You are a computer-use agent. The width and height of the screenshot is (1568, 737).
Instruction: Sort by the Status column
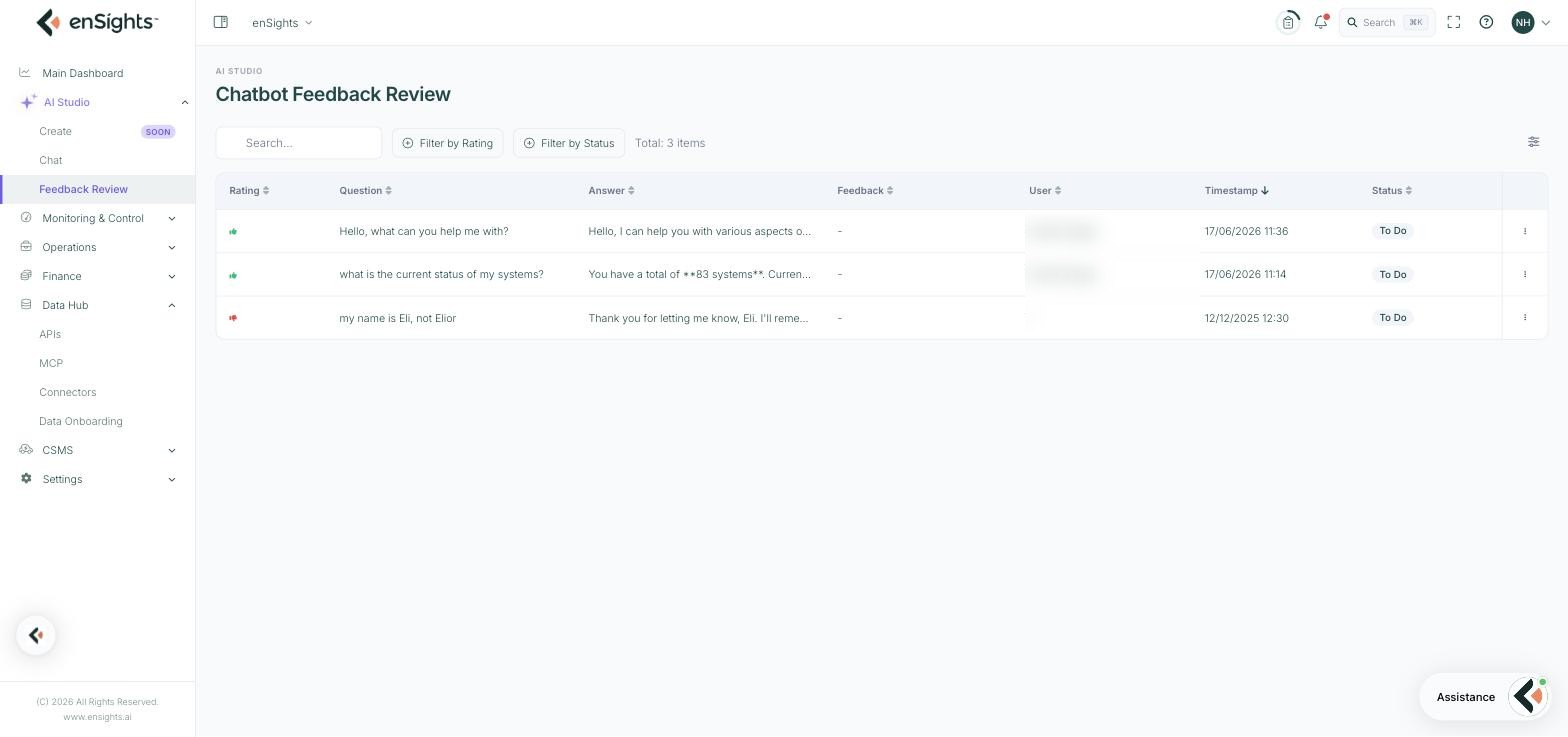click(1392, 190)
